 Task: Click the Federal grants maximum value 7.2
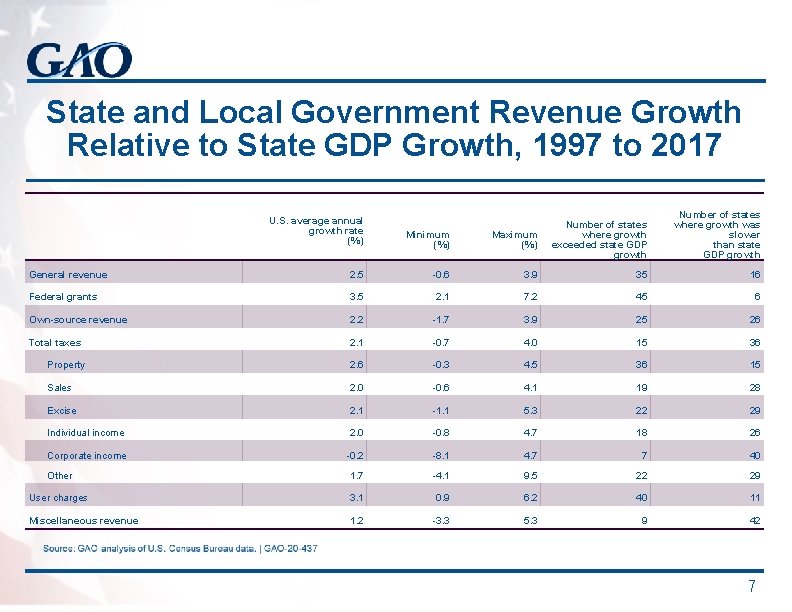tap(530, 297)
